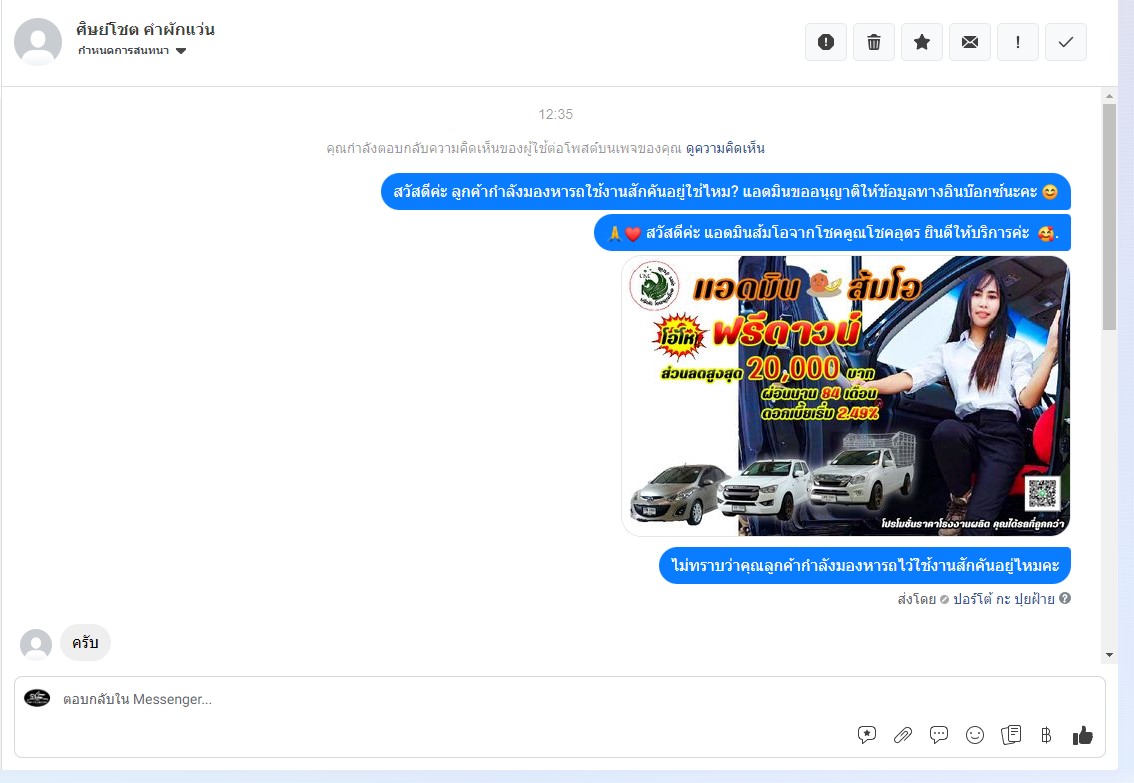This screenshot has width=1134, height=783.
Task: Mark conversation as done with checkmark
Action: pyautogui.click(x=1065, y=42)
